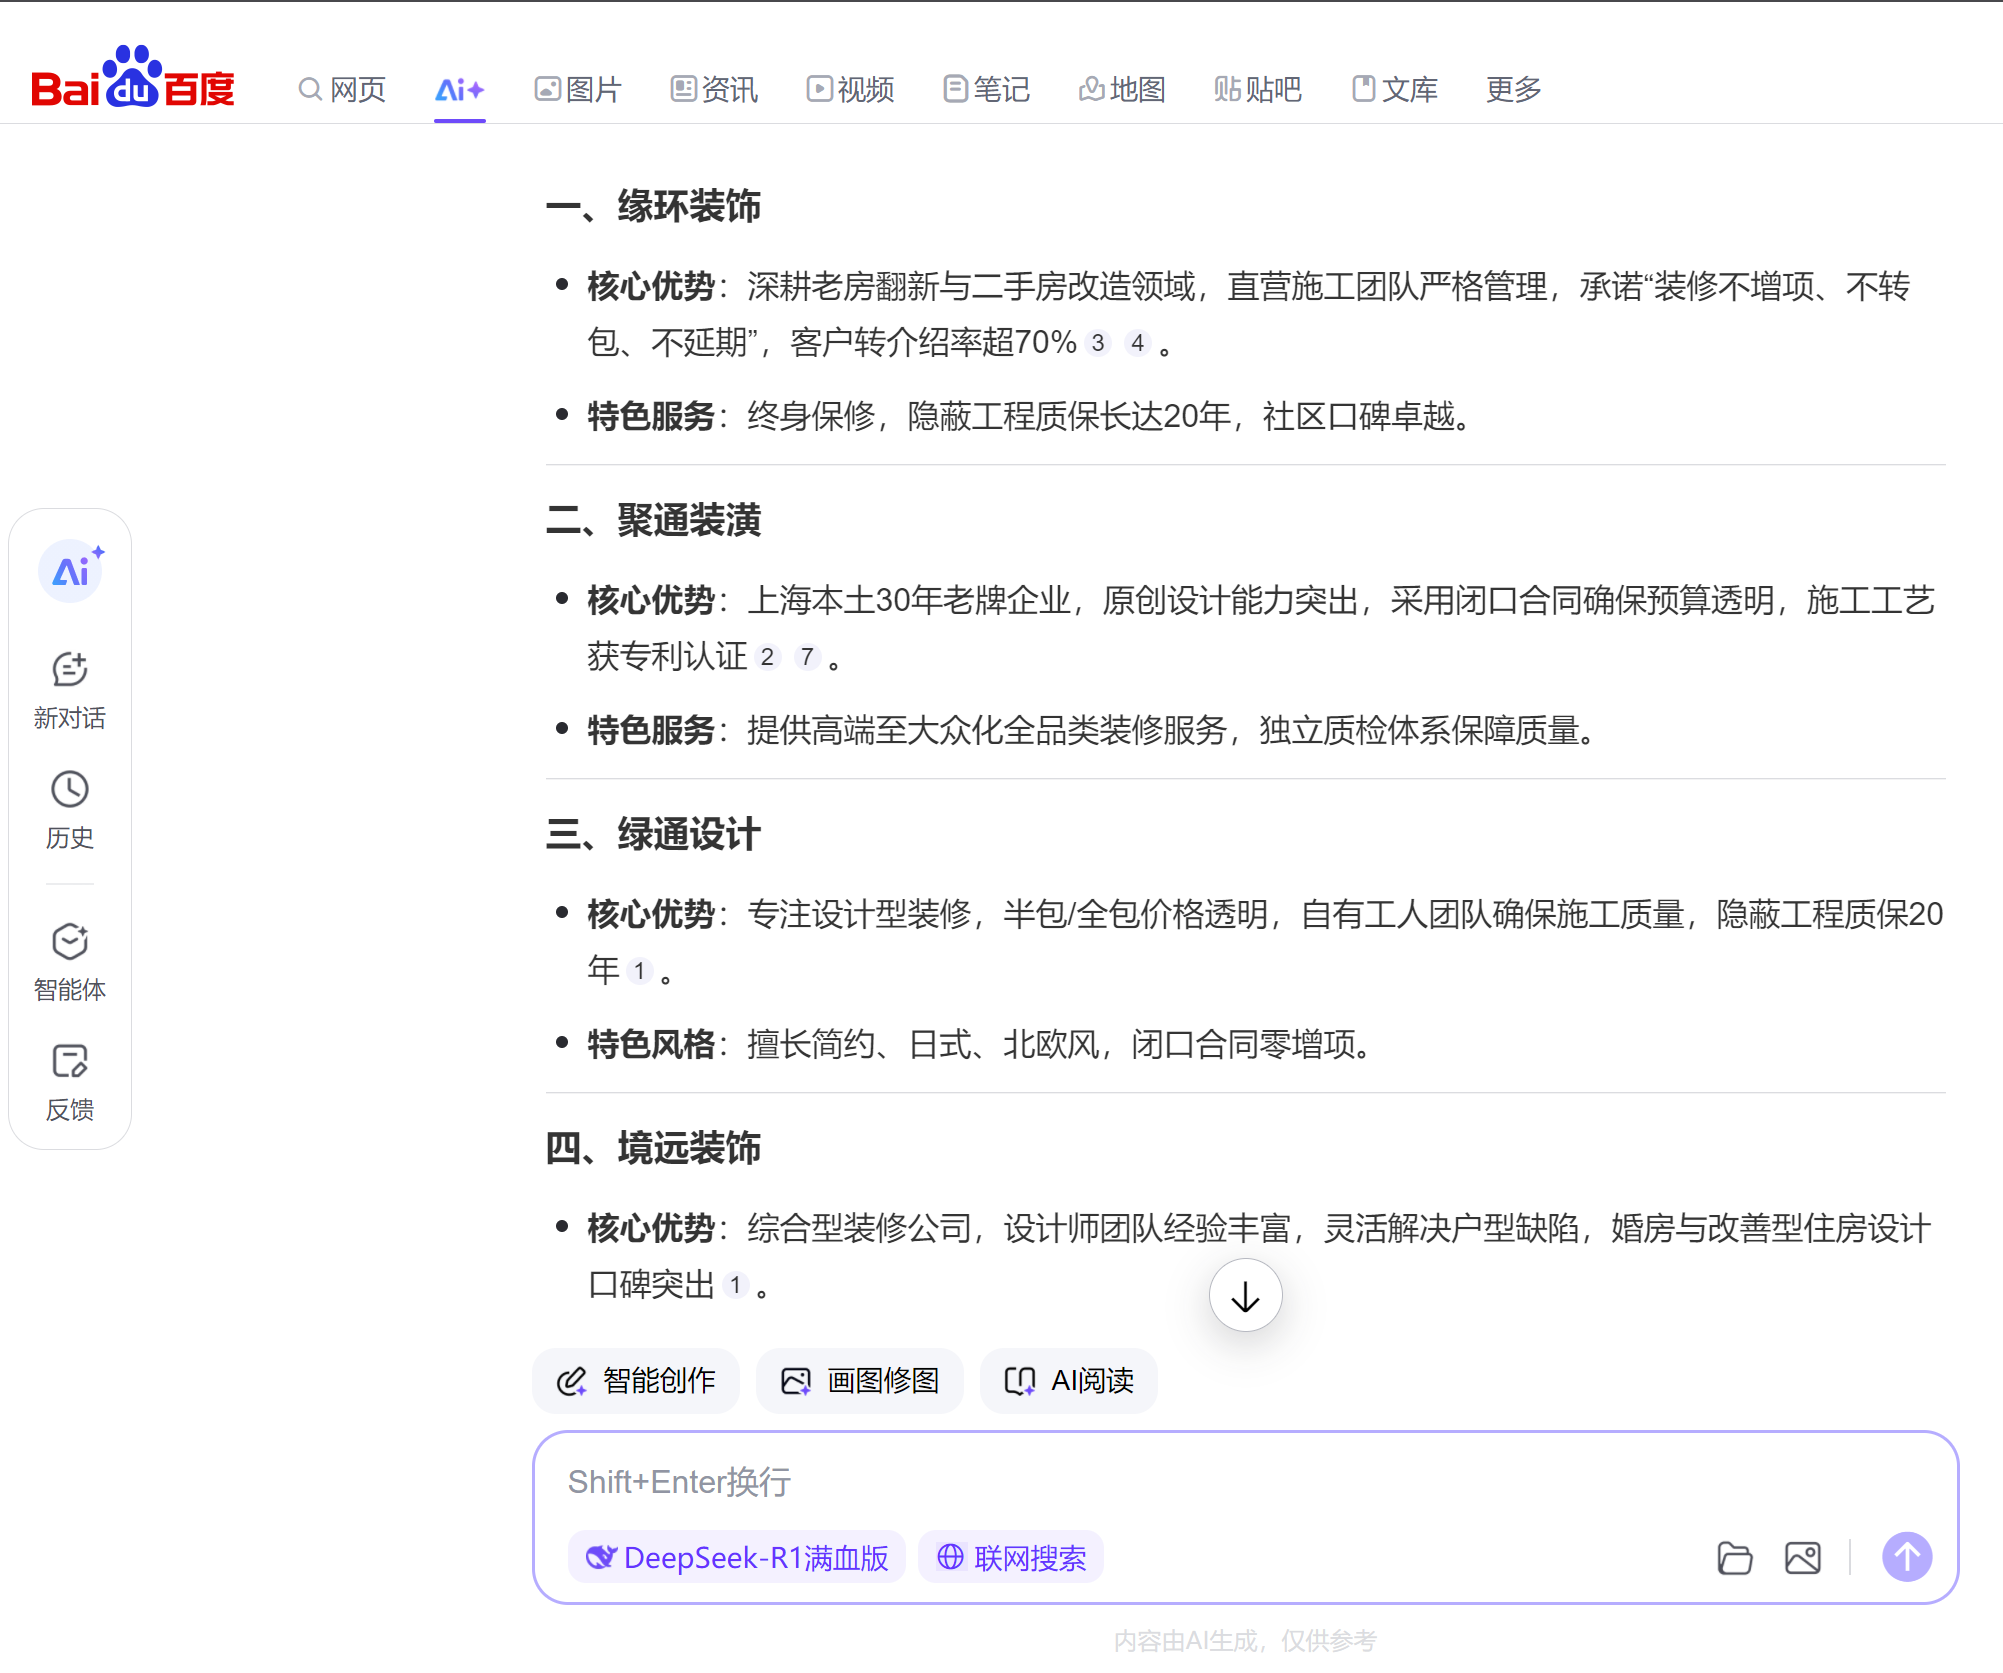Start a 新对话 from sidebar

click(70, 691)
